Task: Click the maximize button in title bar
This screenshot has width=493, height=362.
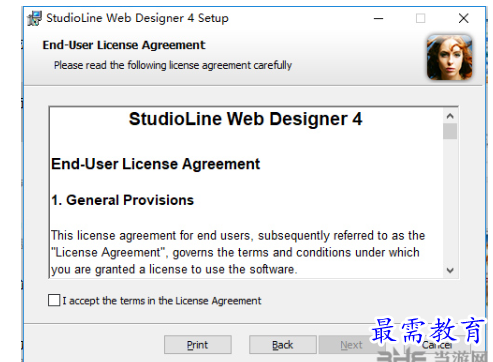Action: click(421, 18)
